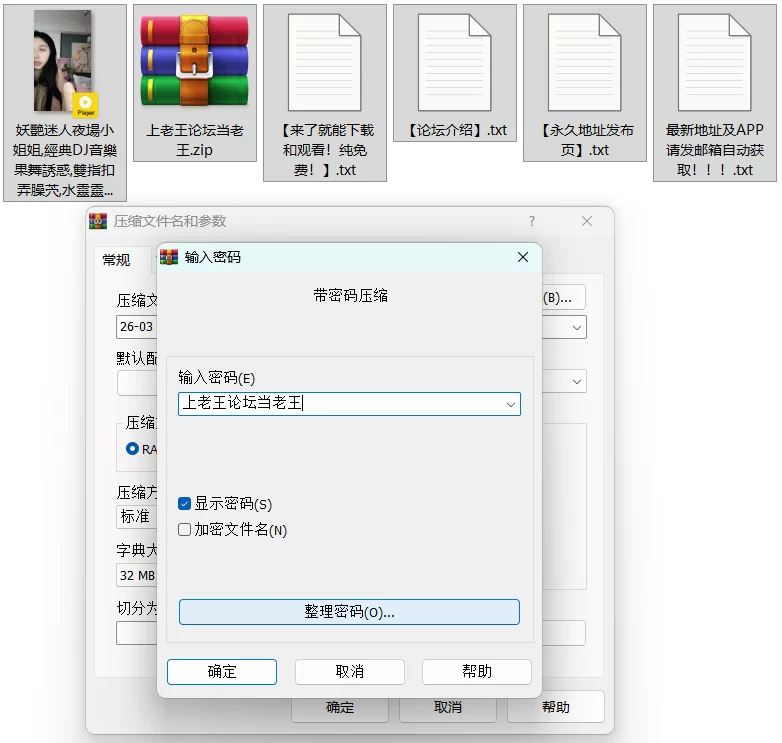Click 取消 in the 输入密码 dialog
Viewport: 782px width, 743px height.
point(350,672)
